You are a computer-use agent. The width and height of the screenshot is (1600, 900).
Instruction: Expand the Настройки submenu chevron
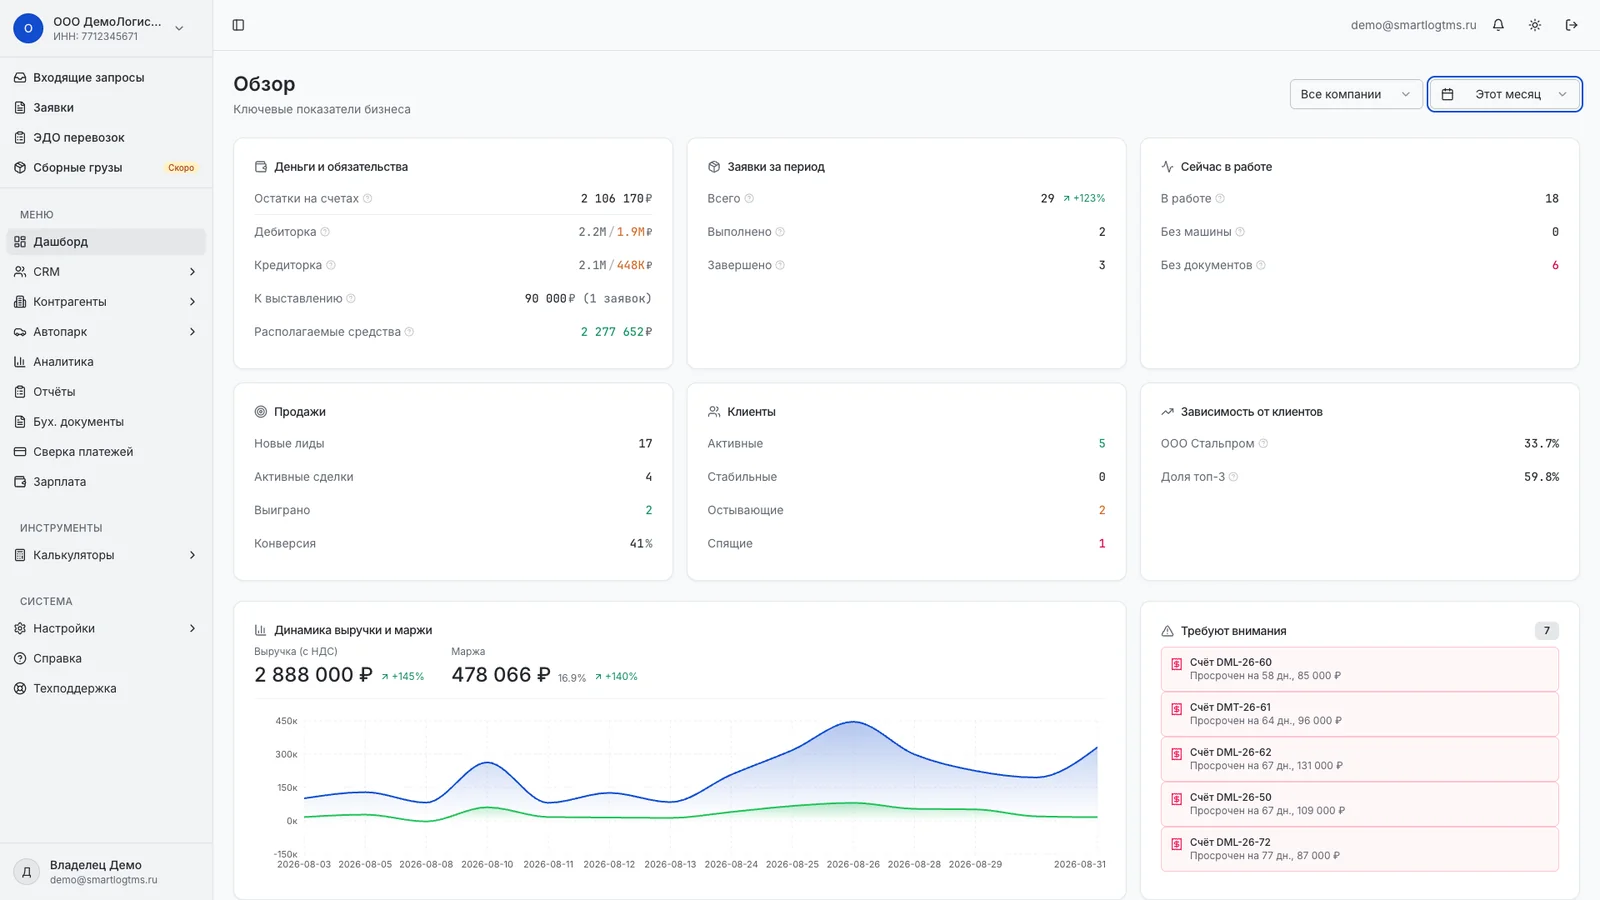[x=192, y=629]
